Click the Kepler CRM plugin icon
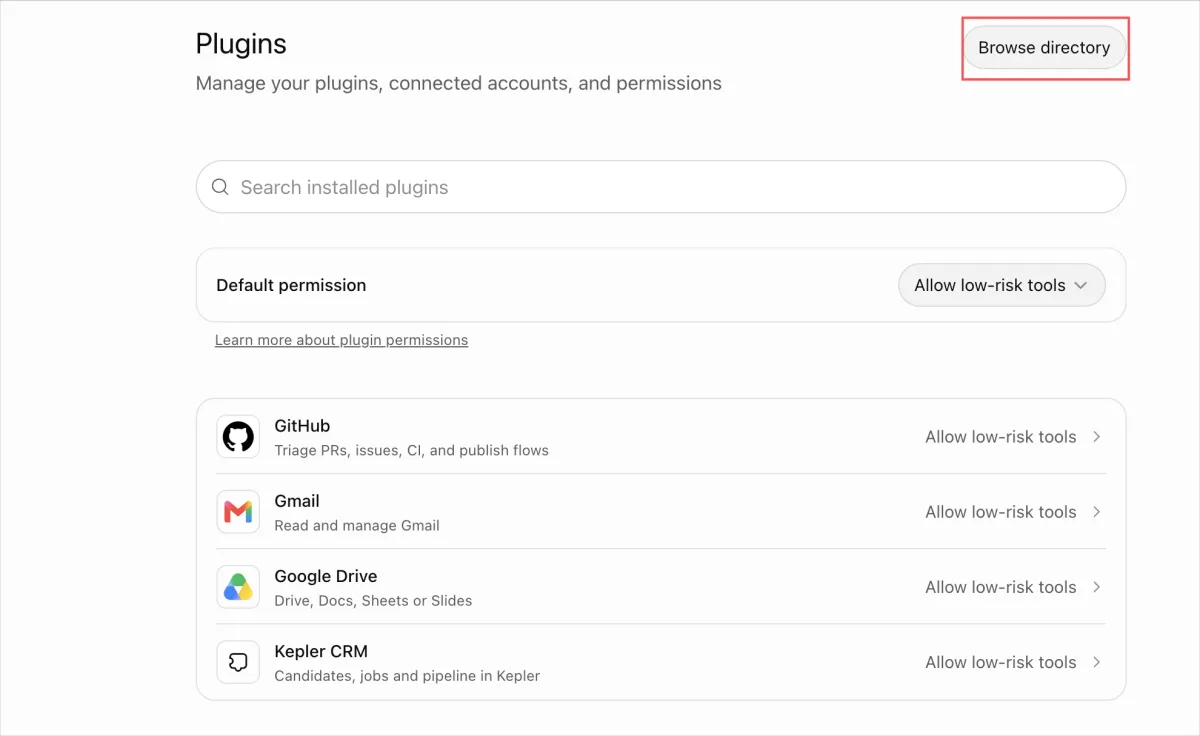Image resolution: width=1200 pixels, height=736 pixels. pyautogui.click(x=238, y=662)
